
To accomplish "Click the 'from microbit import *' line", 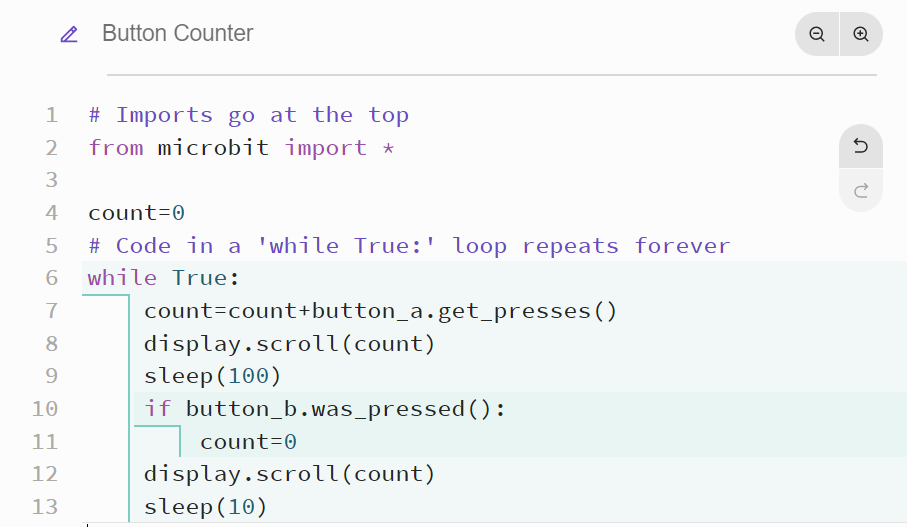I will pyautogui.click(x=241, y=148).
